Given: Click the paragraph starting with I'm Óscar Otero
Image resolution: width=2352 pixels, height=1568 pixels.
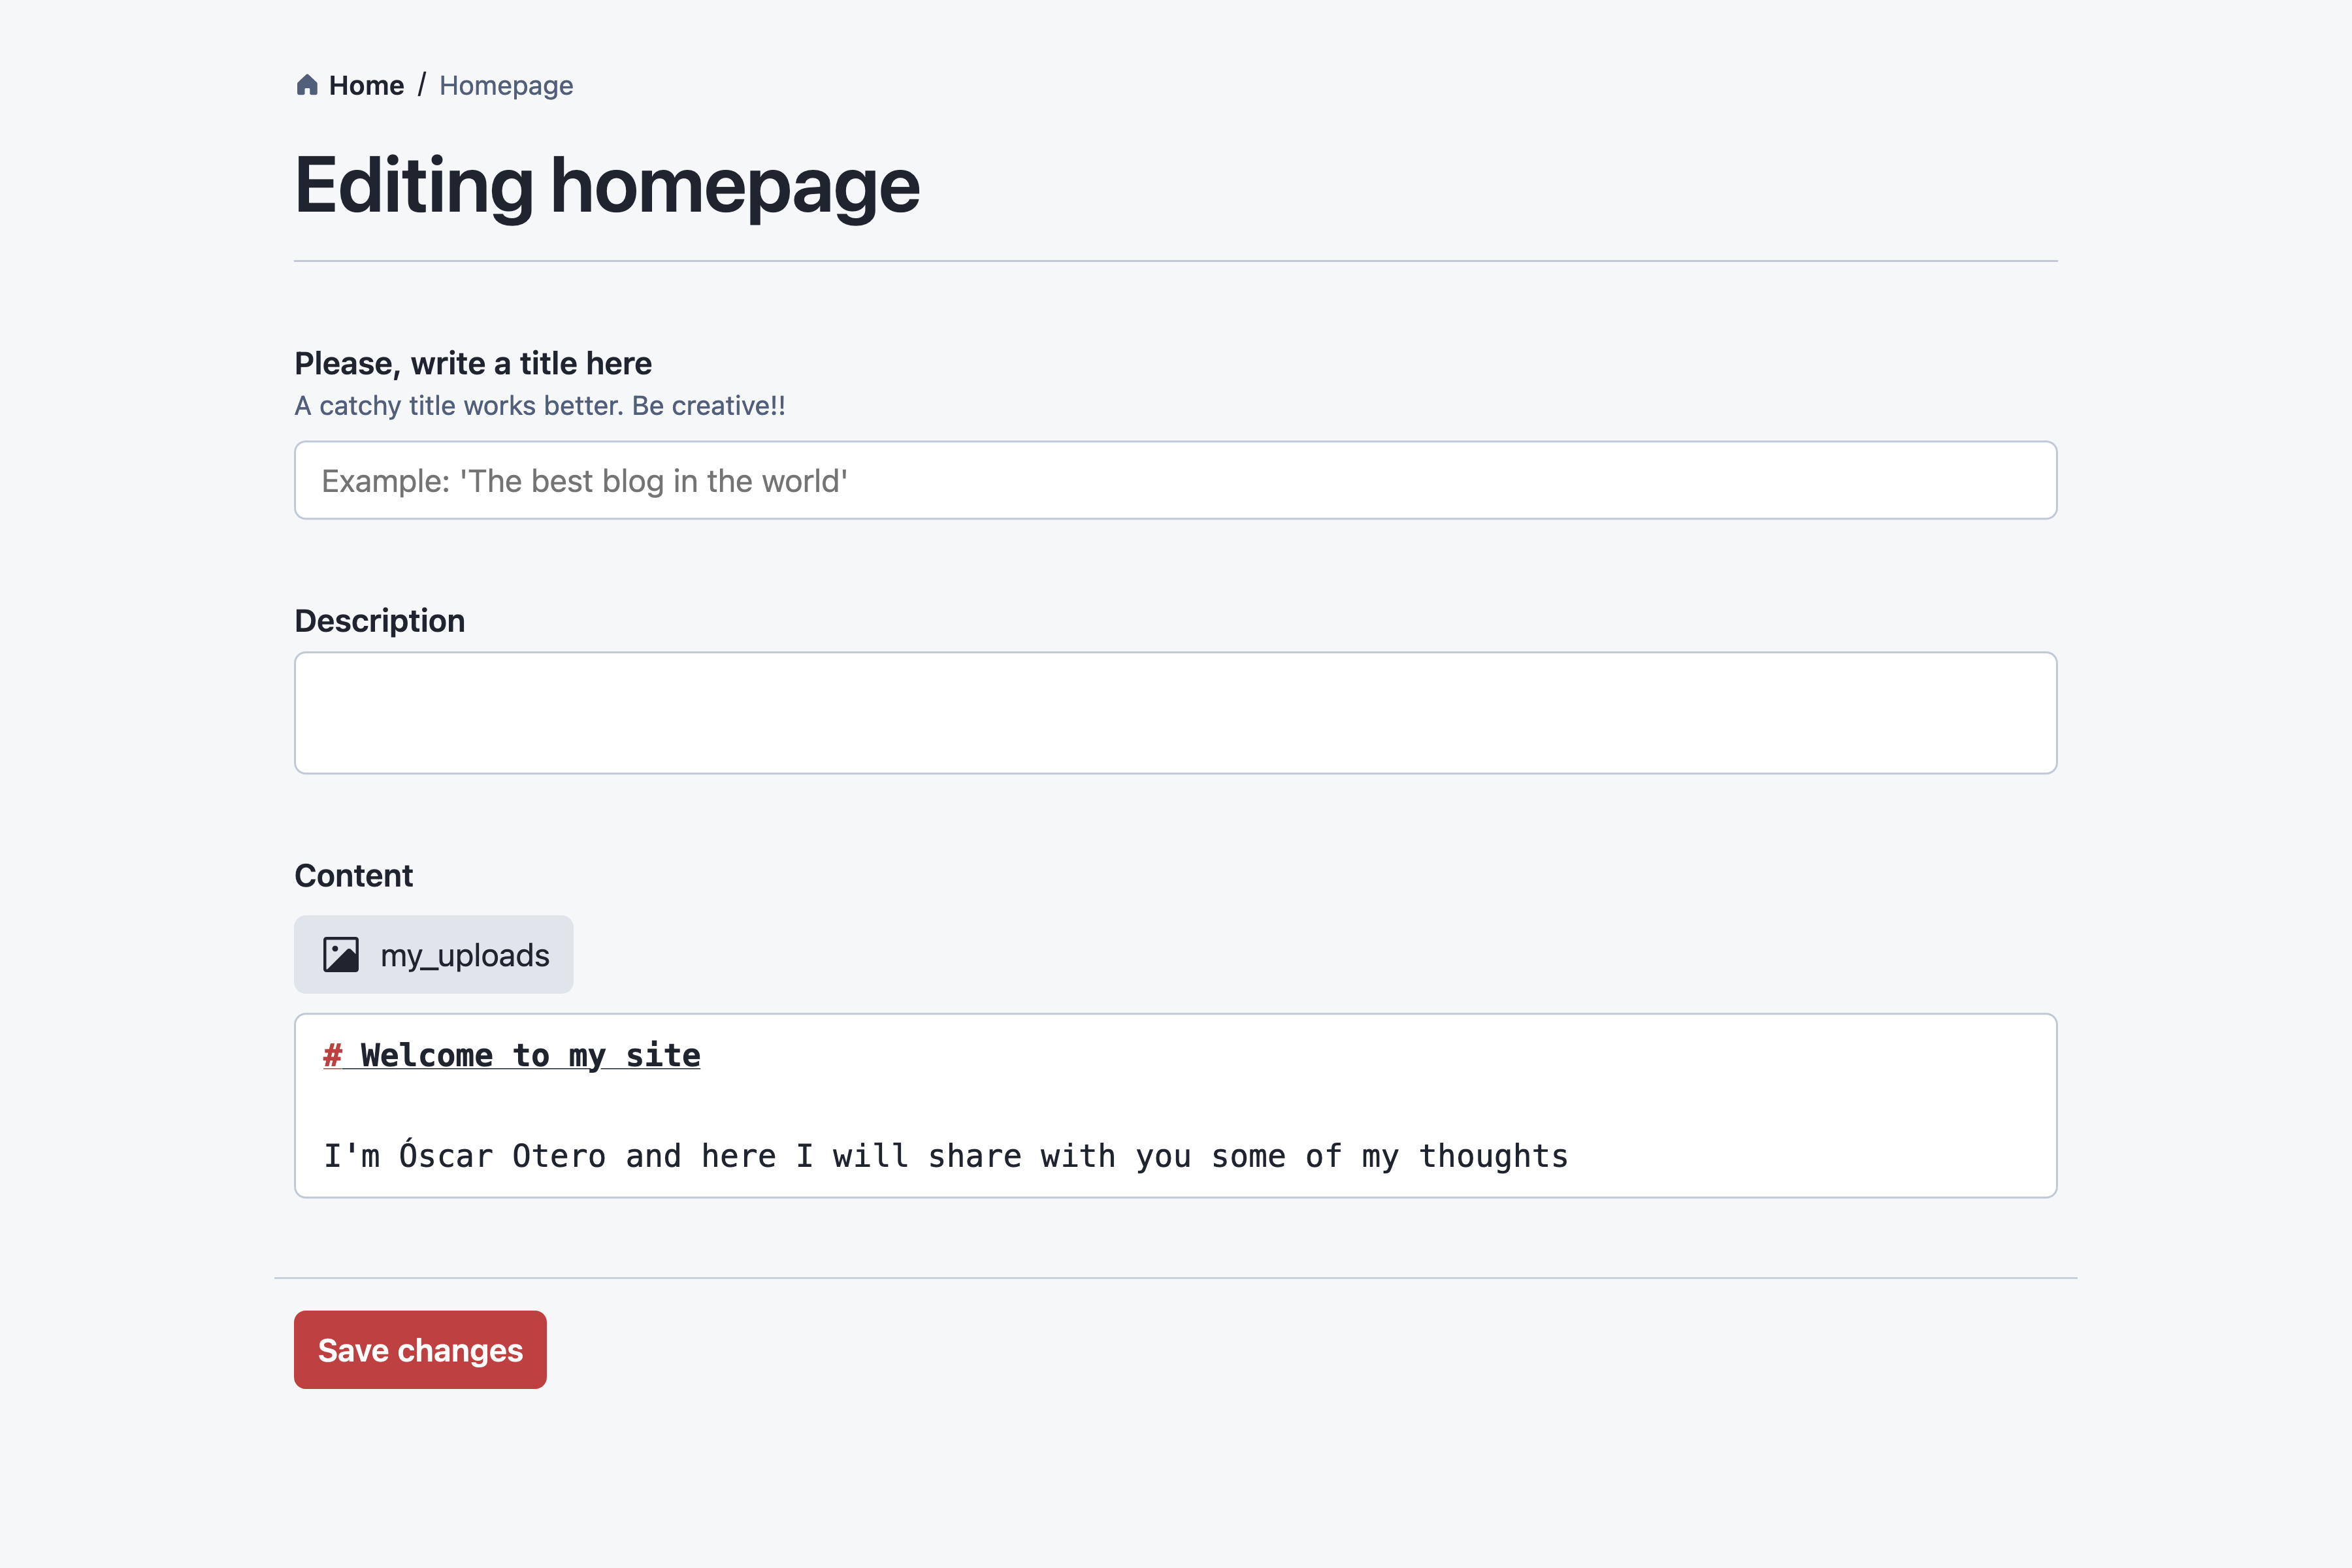Looking at the screenshot, I should point(944,1155).
